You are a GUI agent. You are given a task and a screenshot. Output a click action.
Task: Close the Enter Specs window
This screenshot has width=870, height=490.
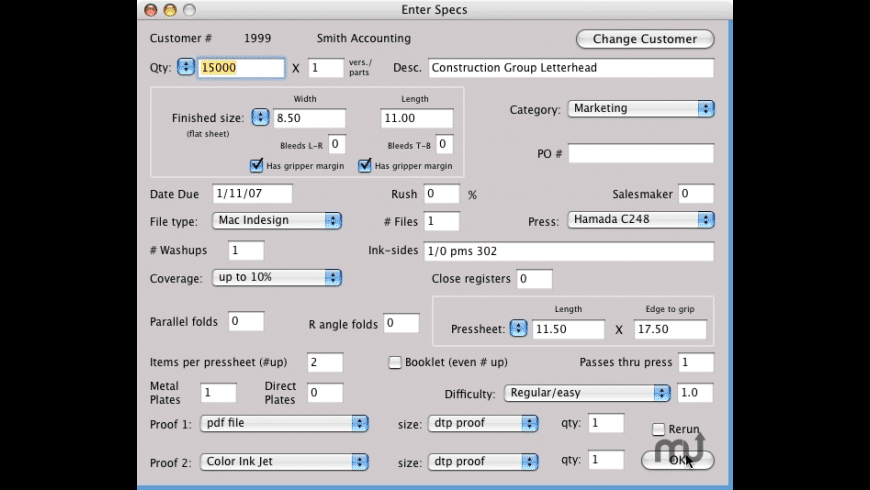click(151, 10)
